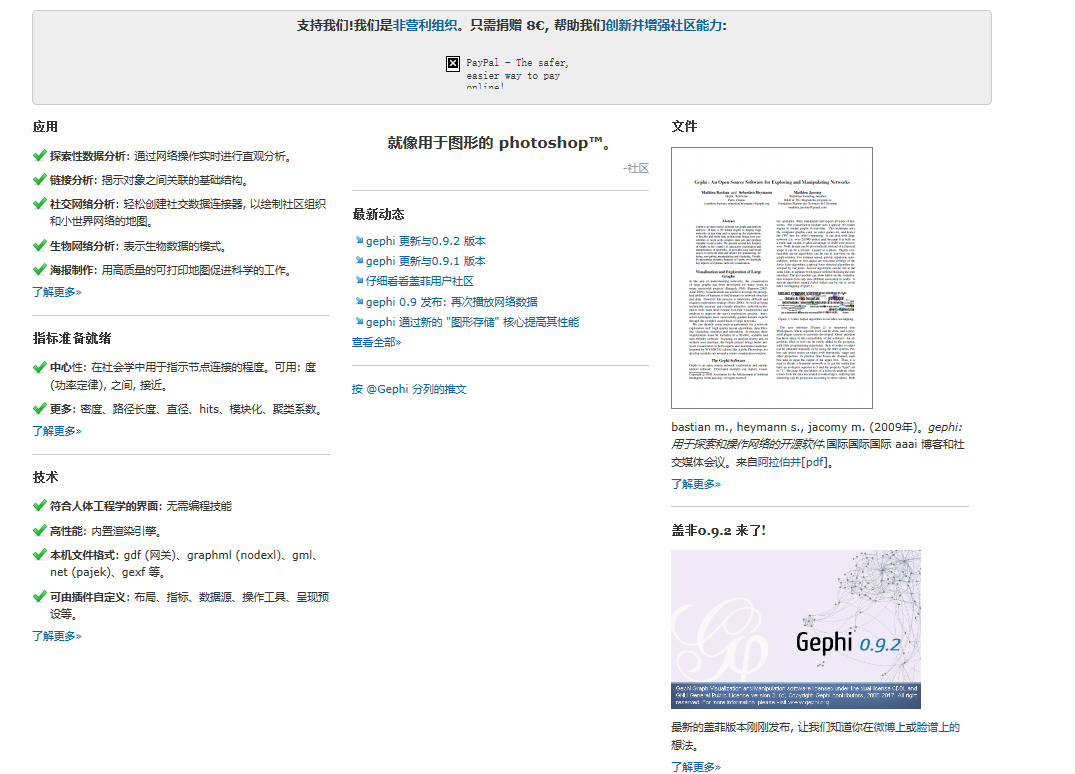
Task: Click the 盖非0.9.2 来了! heading
Action: pos(718,530)
